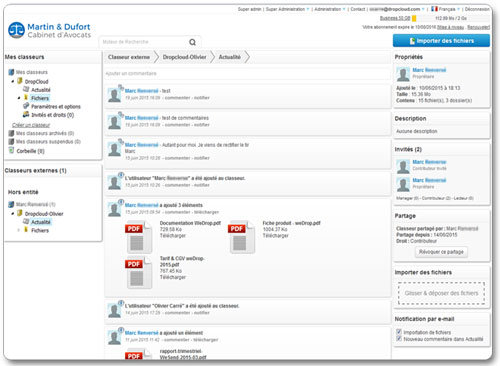Toggle Nouveau commentaire dans Actualité checkbox

click(399, 338)
